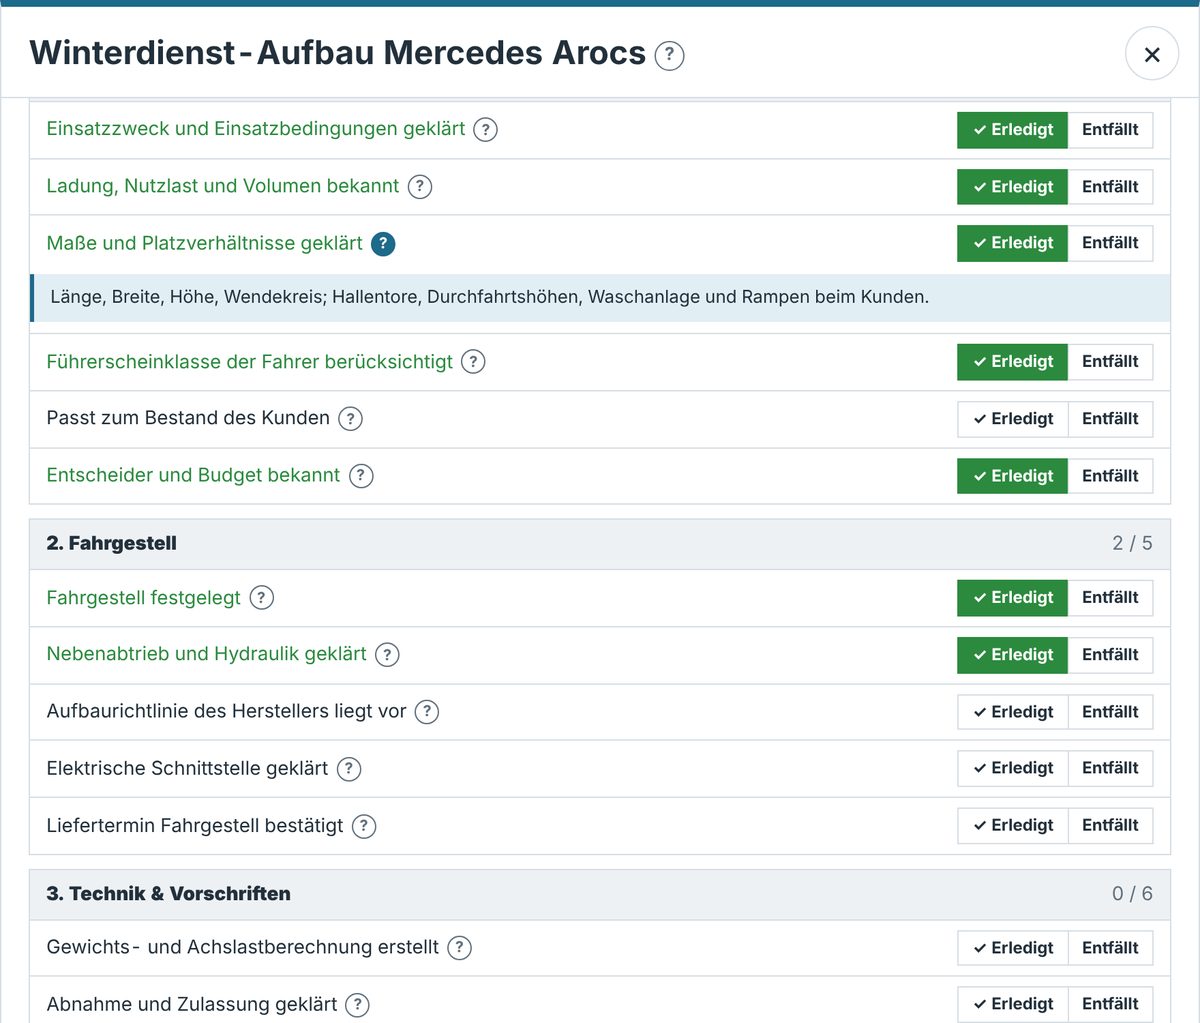Viewport: 1200px width, 1023px height.
Task: Choose Entfällt for Entscheider und Budget bekannt
Action: click(x=1110, y=476)
